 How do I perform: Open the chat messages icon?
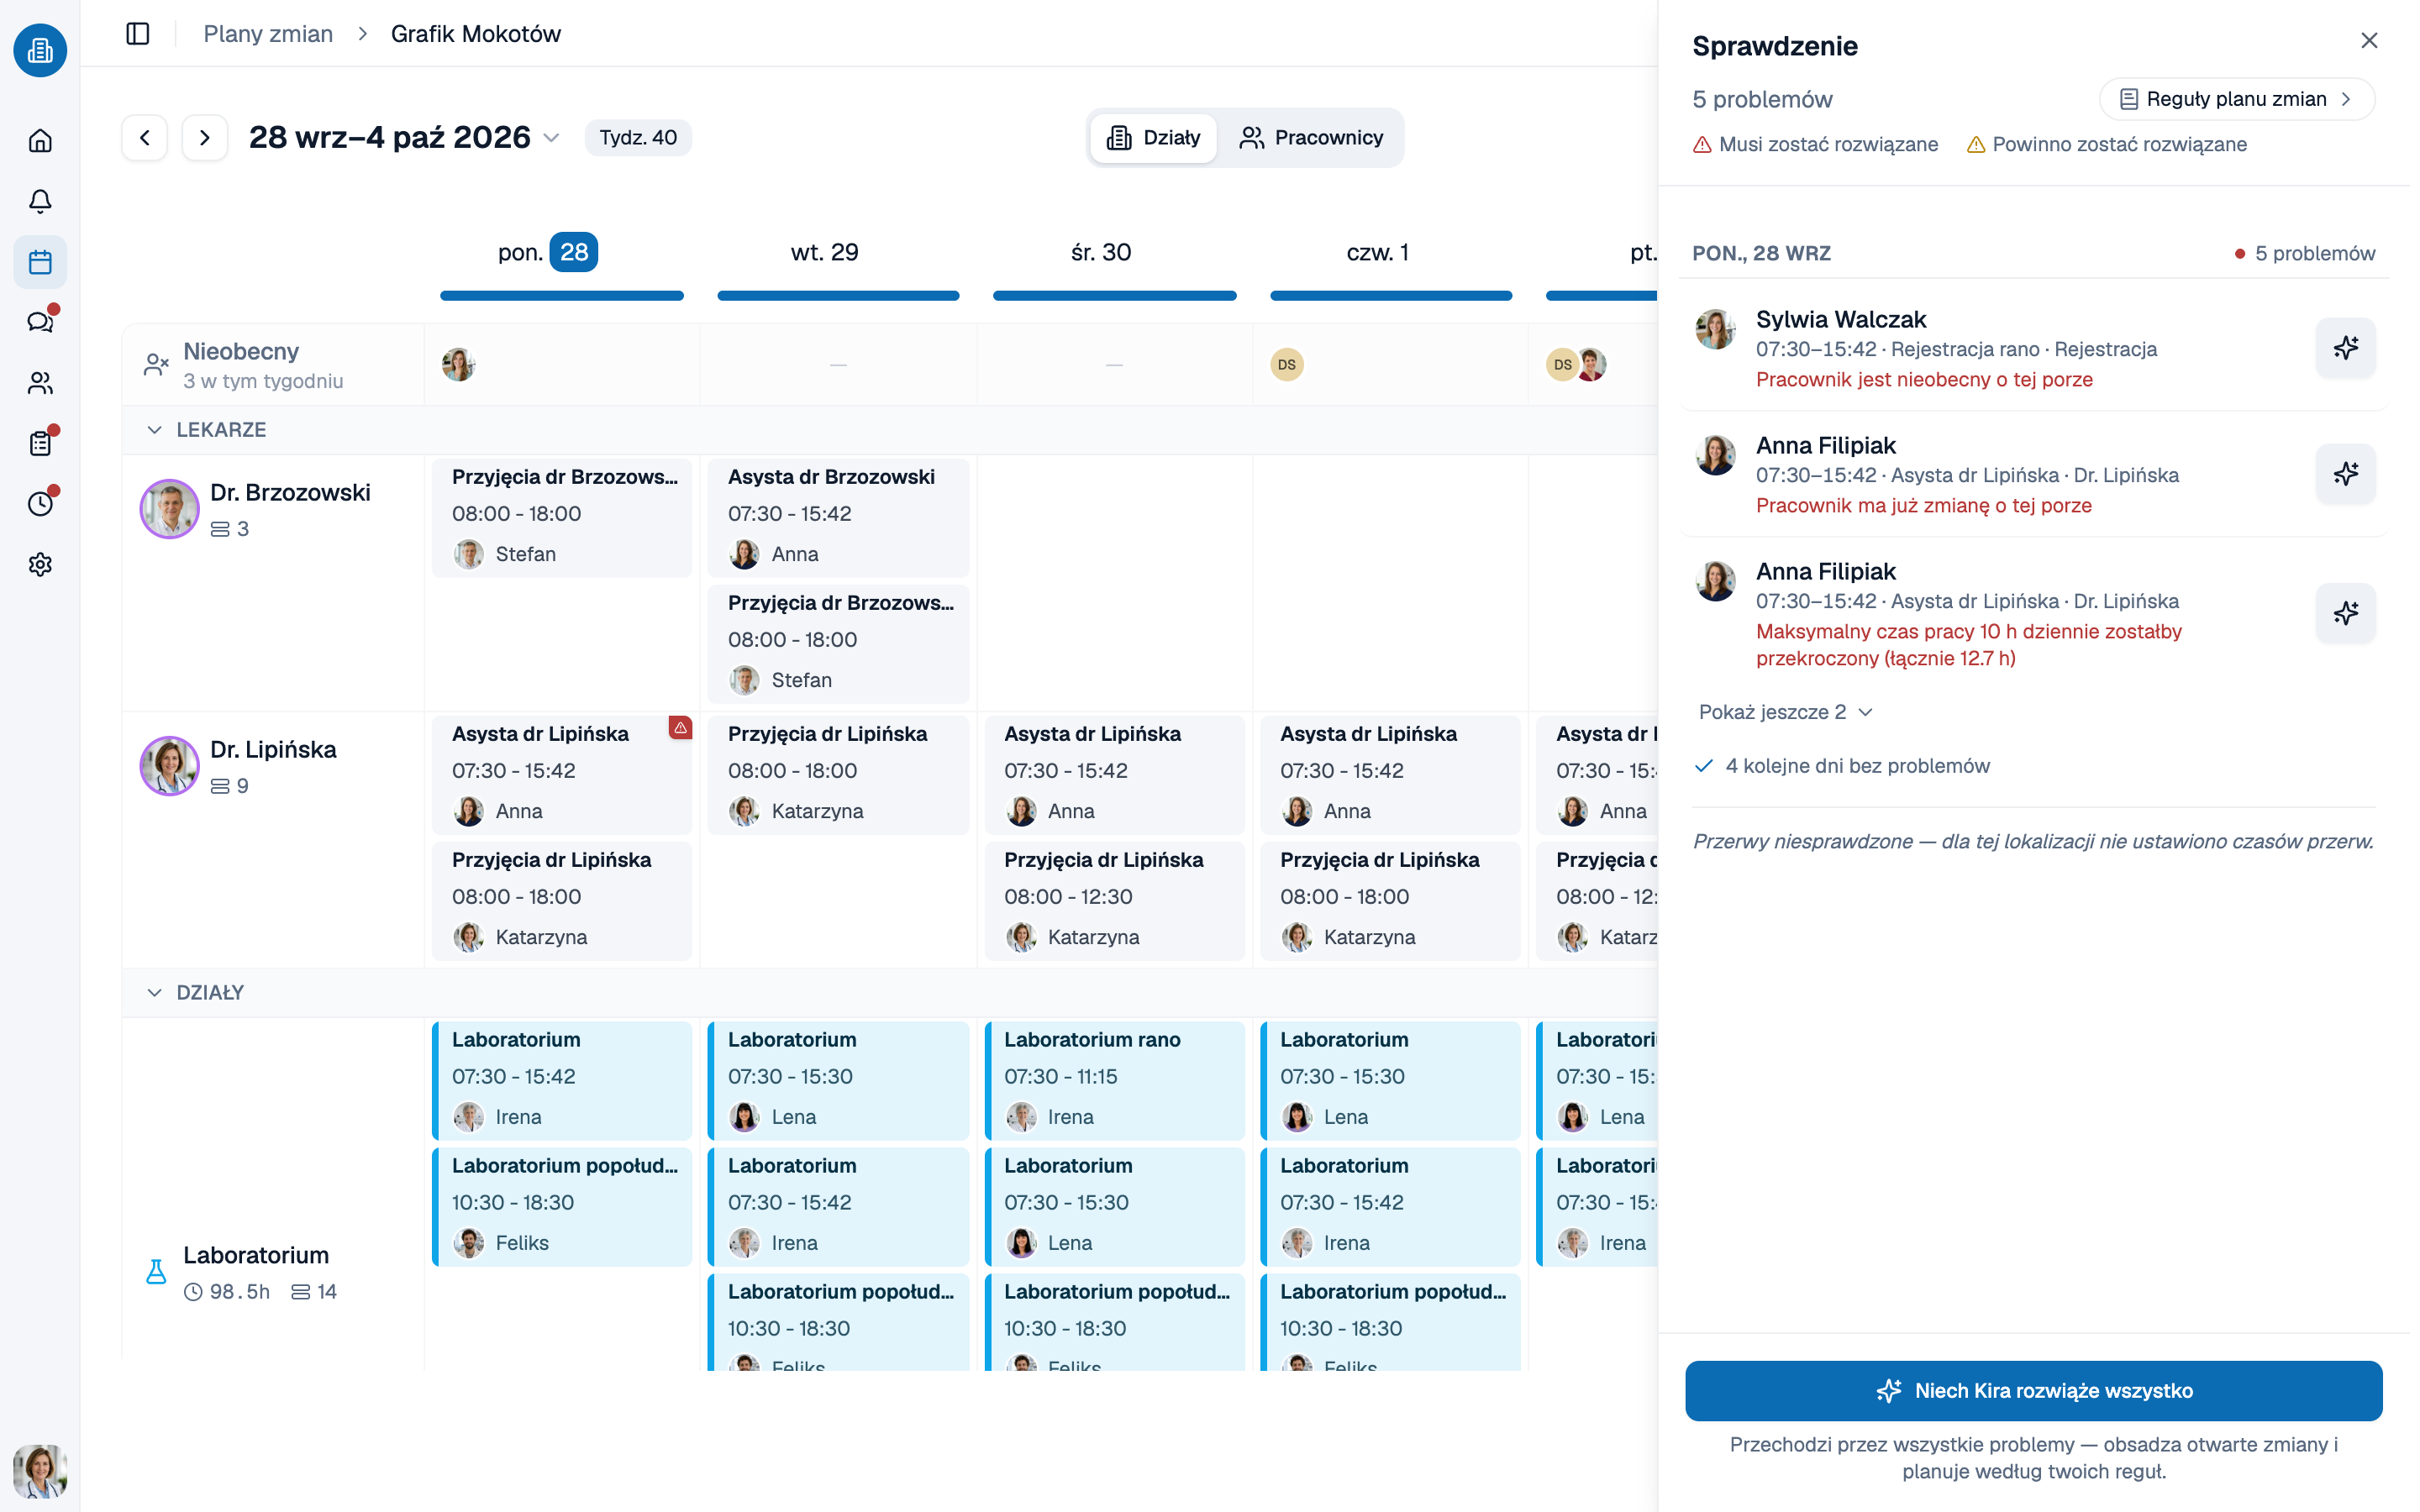pos(40,322)
